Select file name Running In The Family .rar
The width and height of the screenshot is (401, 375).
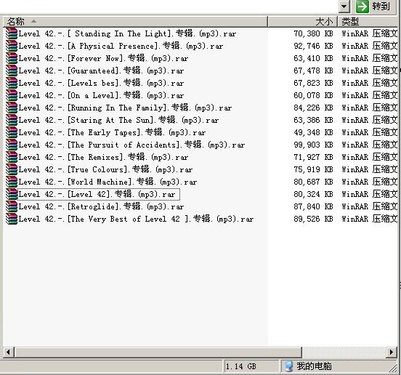point(125,108)
